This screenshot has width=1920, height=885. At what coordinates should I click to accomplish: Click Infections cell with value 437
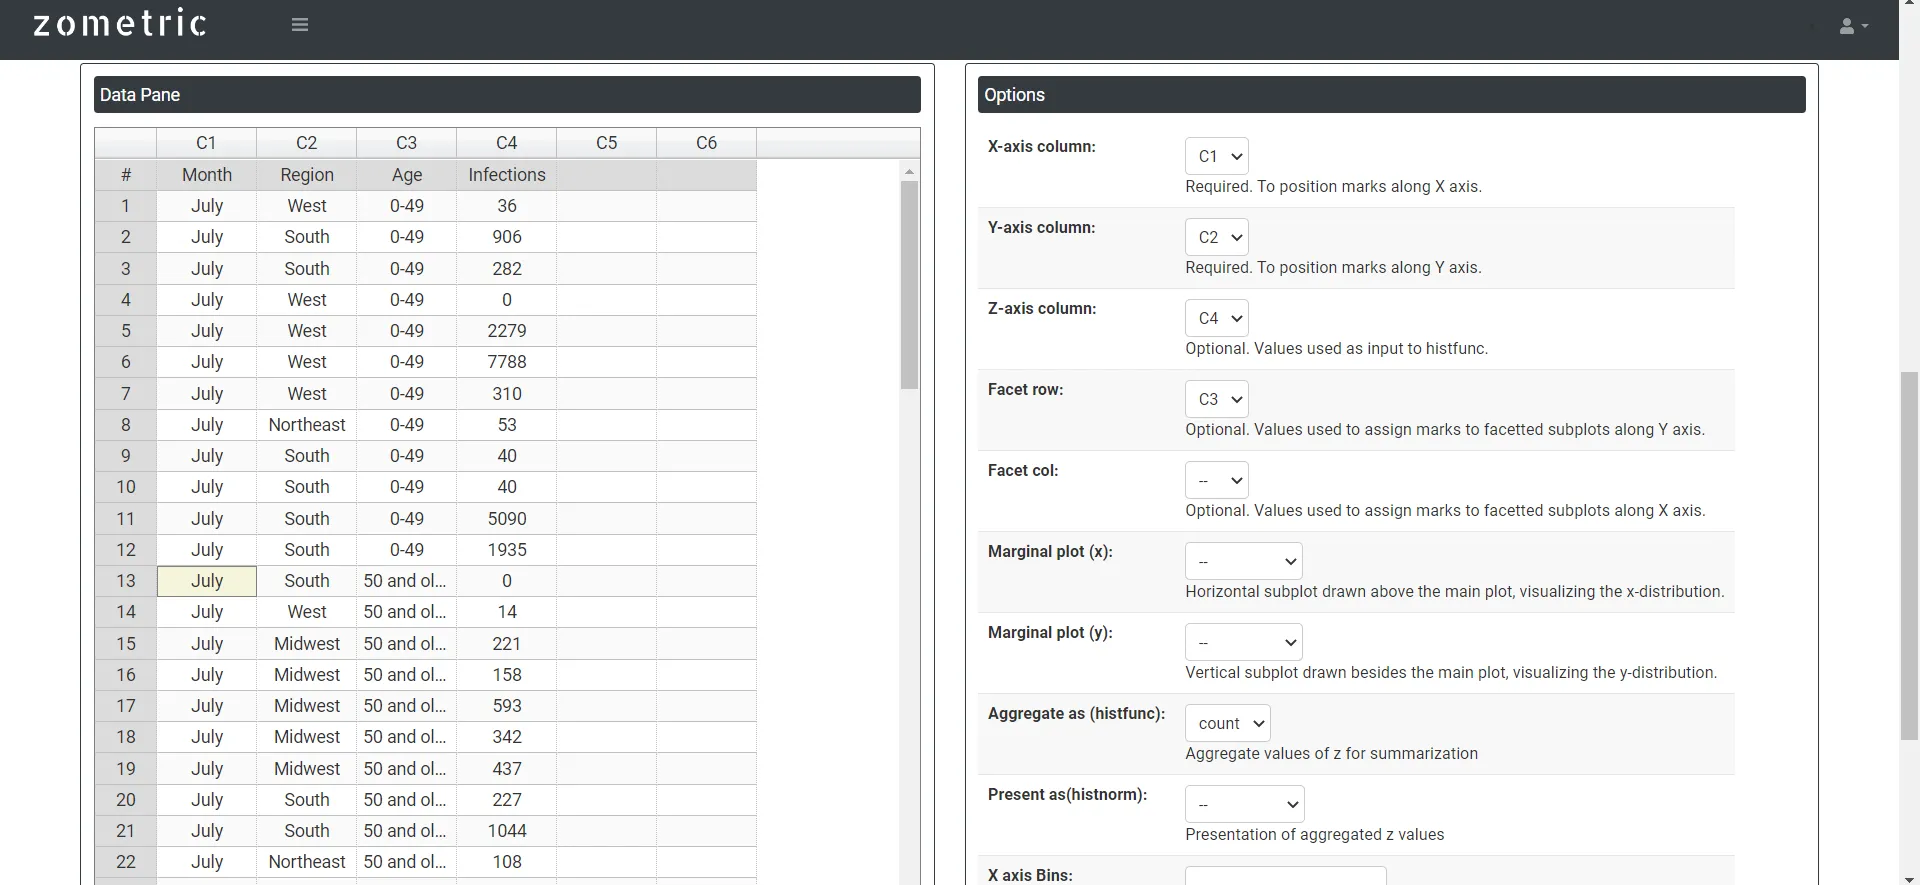pos(507,769)
